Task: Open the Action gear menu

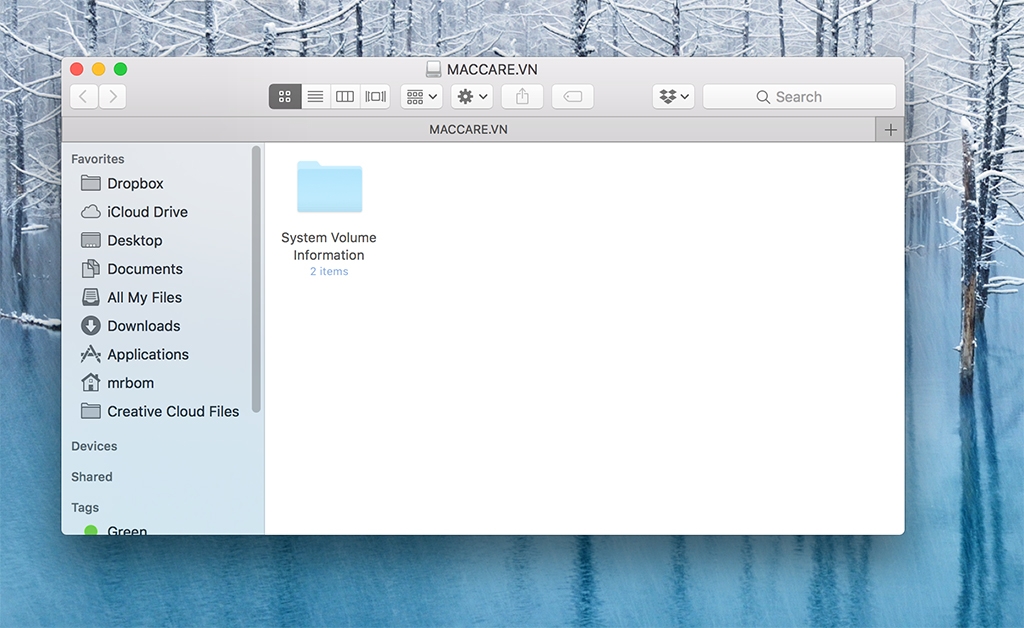Action: pos(472,97)
